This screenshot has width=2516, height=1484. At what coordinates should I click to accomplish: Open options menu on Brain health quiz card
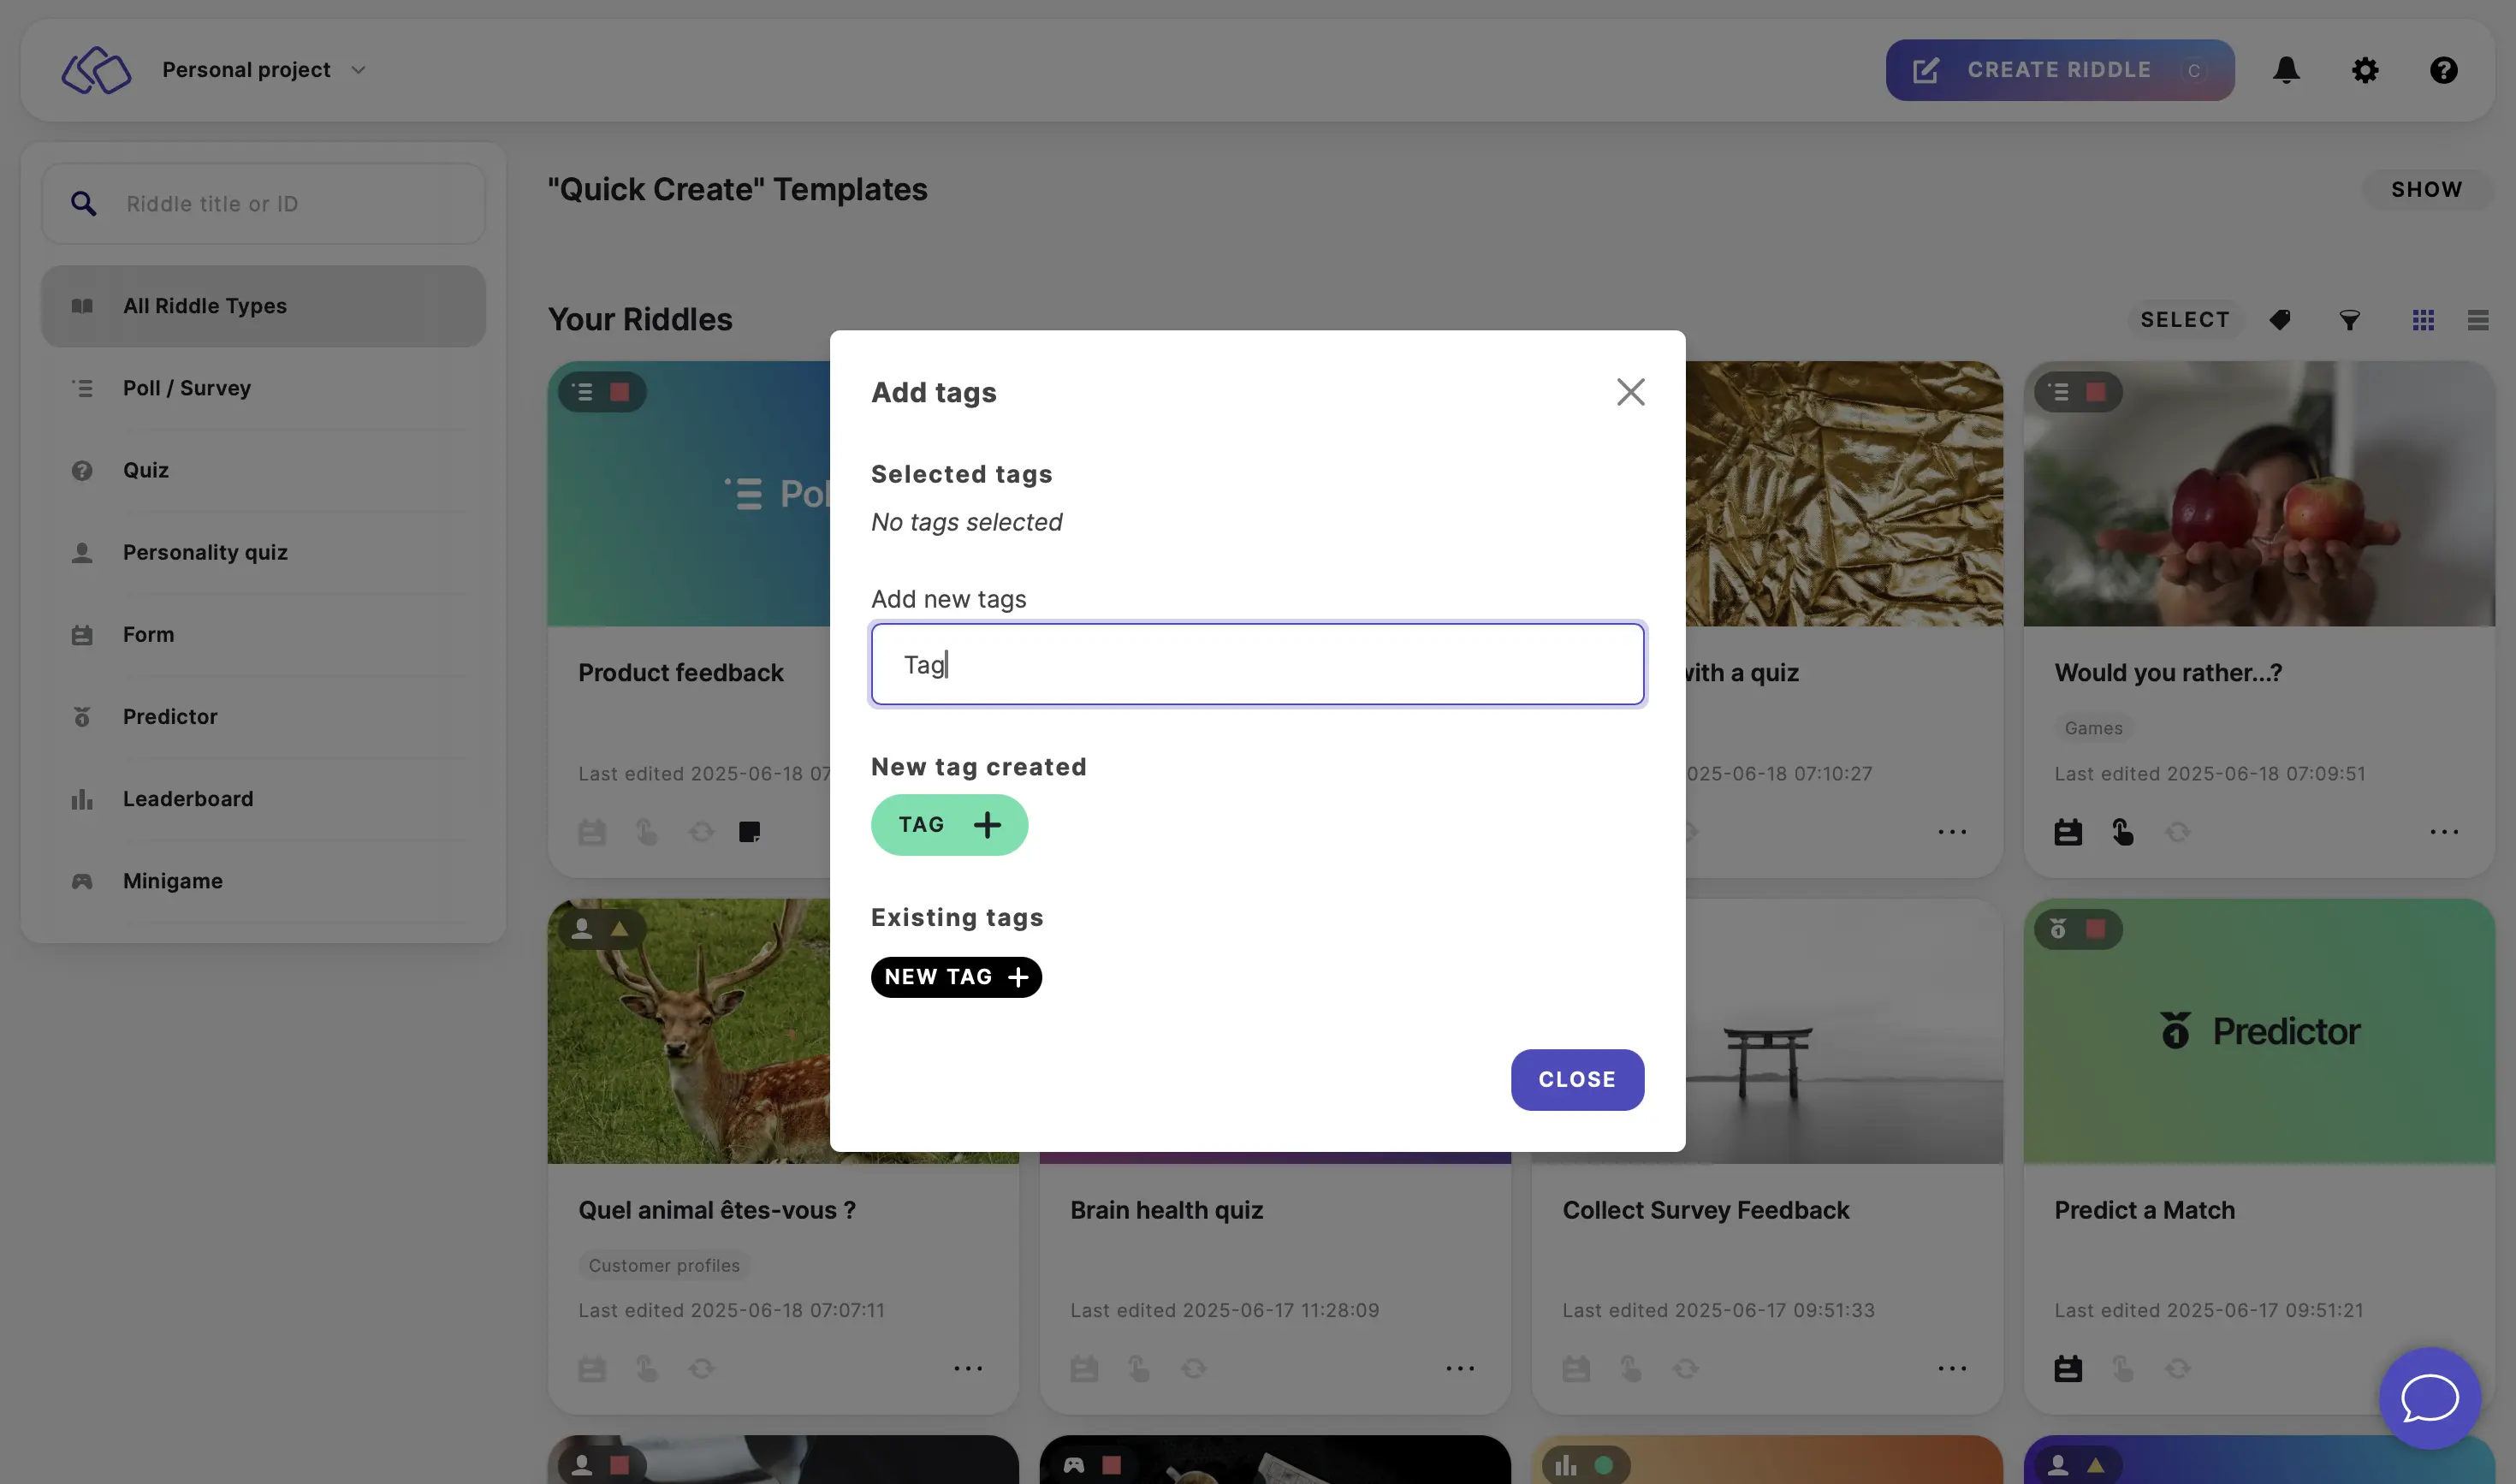[x=1460, y=1369]
